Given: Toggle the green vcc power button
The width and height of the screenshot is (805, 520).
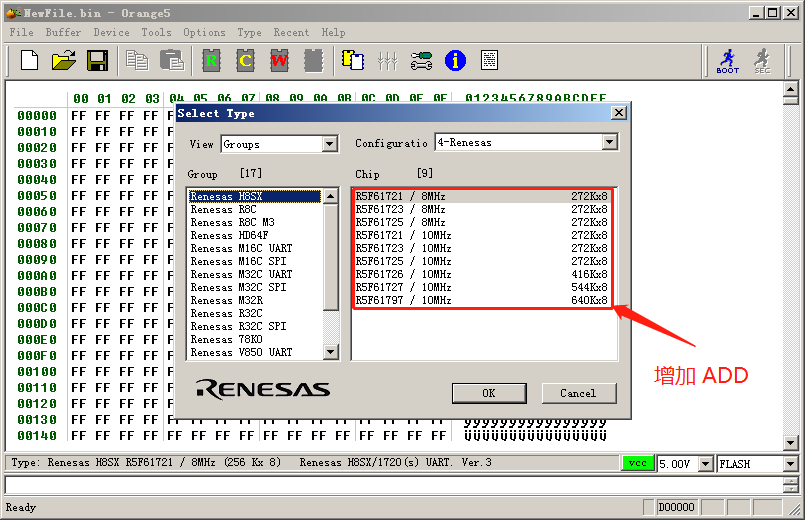Looking at the screenshot, I should click(636, 464).
